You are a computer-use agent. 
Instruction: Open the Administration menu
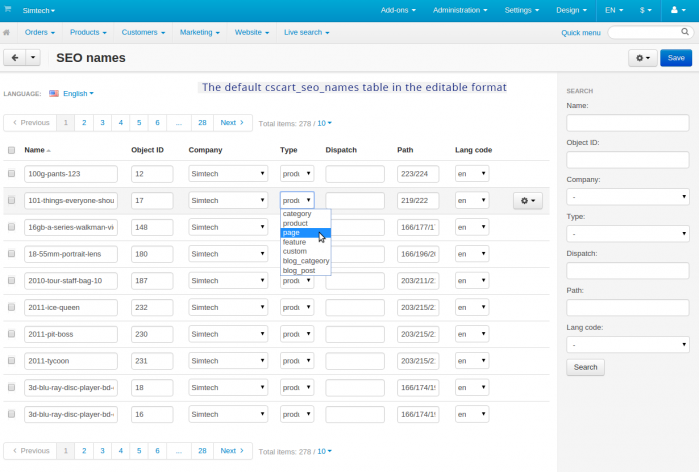pyautogui.click(x=460, y=10)
